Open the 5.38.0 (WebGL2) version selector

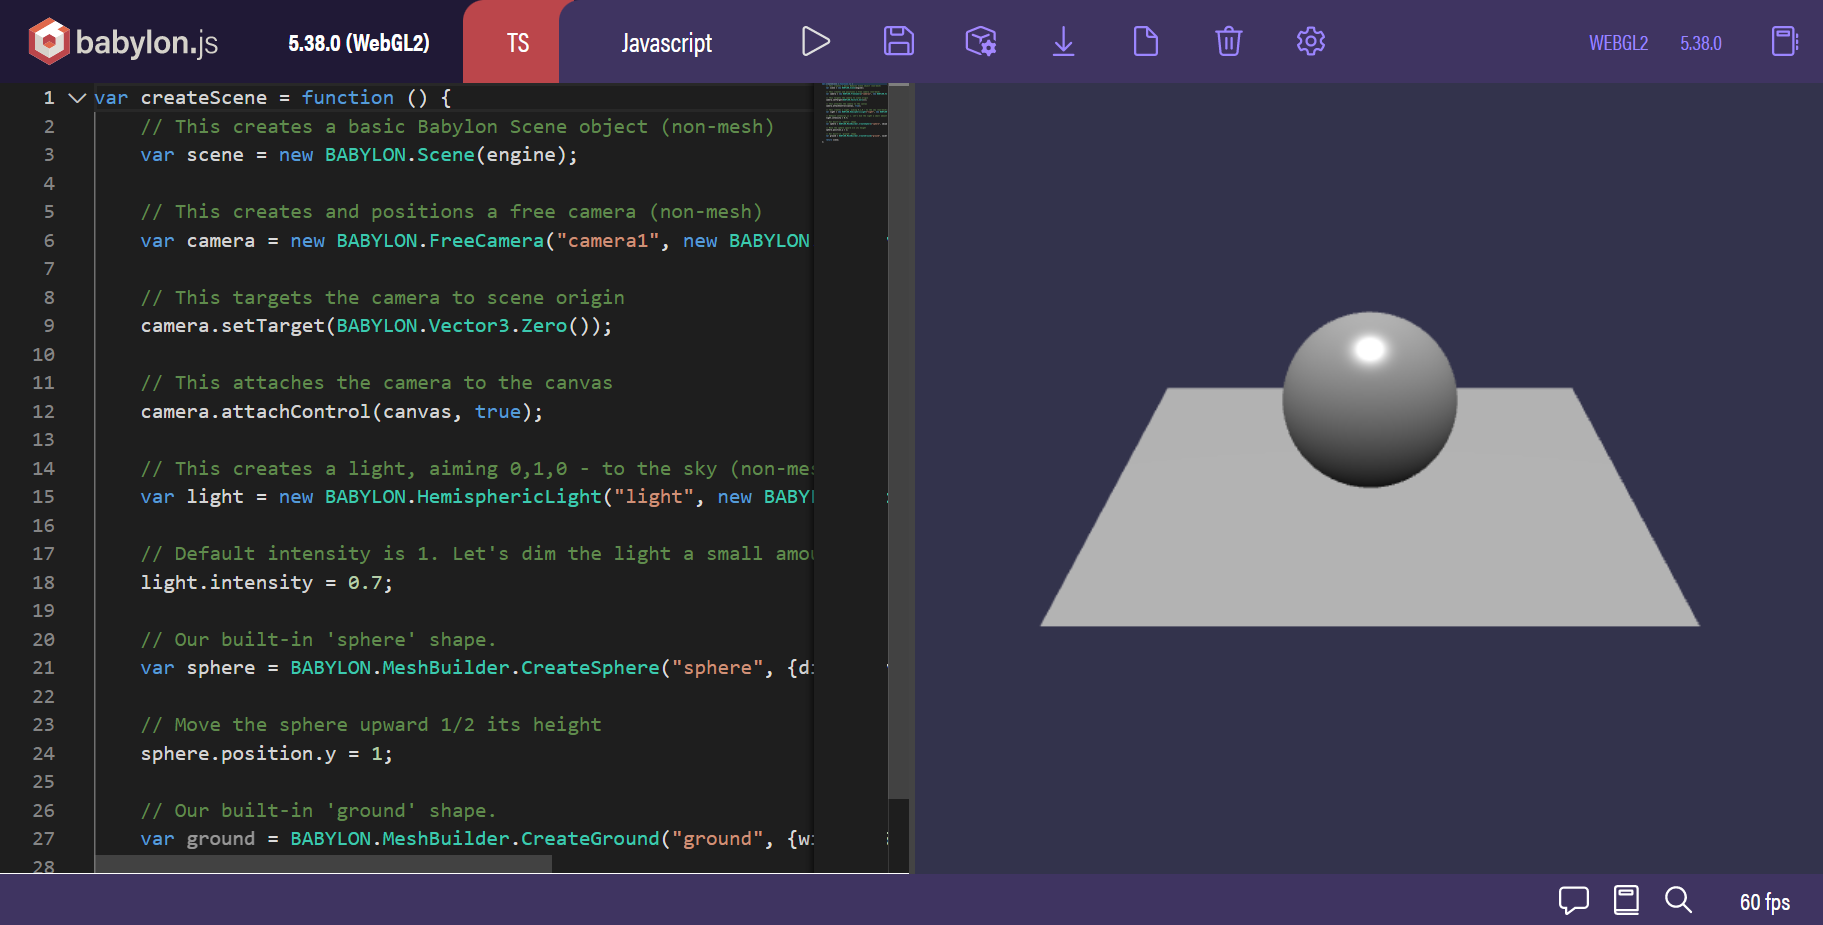[x=357, y=43]
